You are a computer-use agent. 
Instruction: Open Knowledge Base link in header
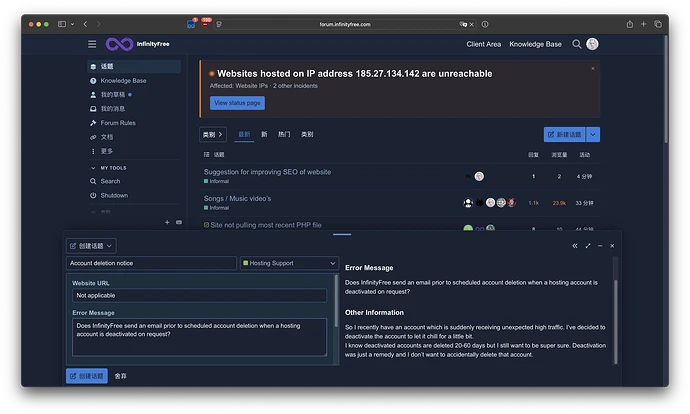(535, 44)
